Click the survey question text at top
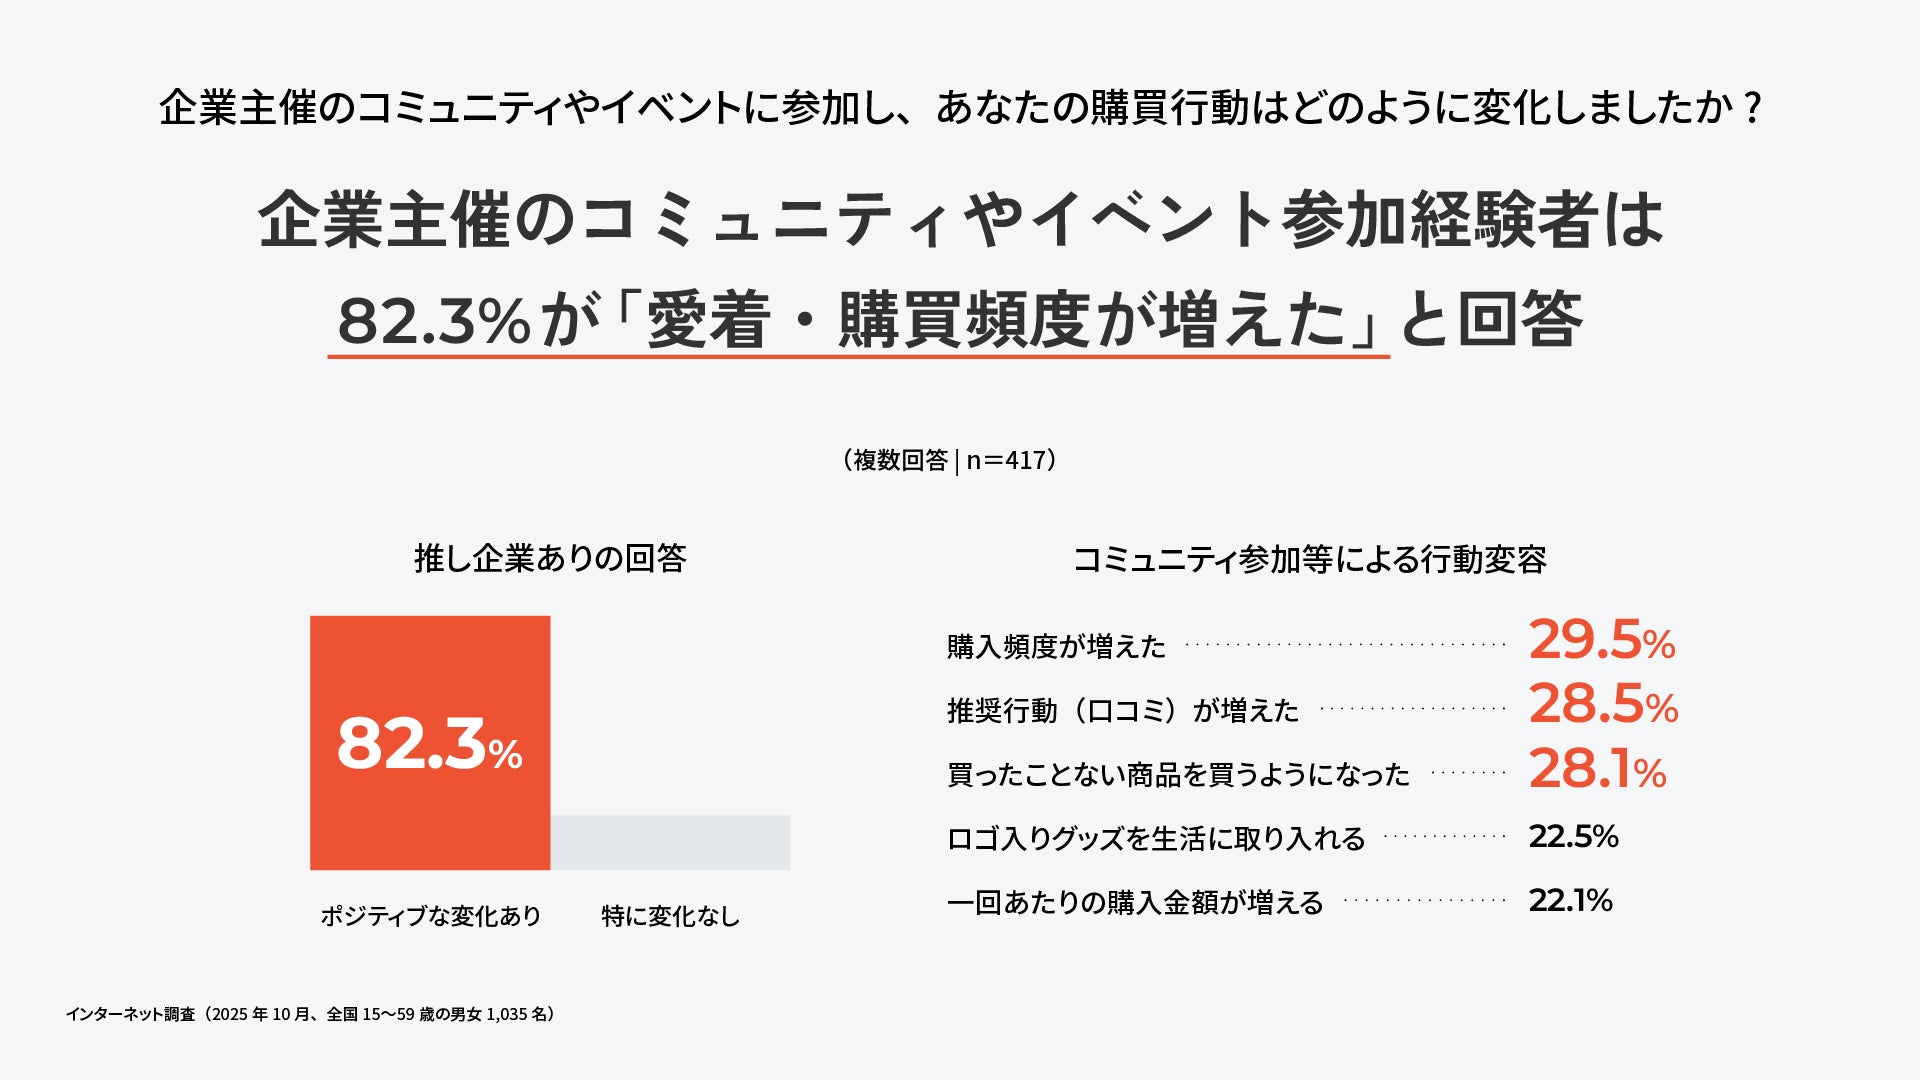 tap(960, 108)
